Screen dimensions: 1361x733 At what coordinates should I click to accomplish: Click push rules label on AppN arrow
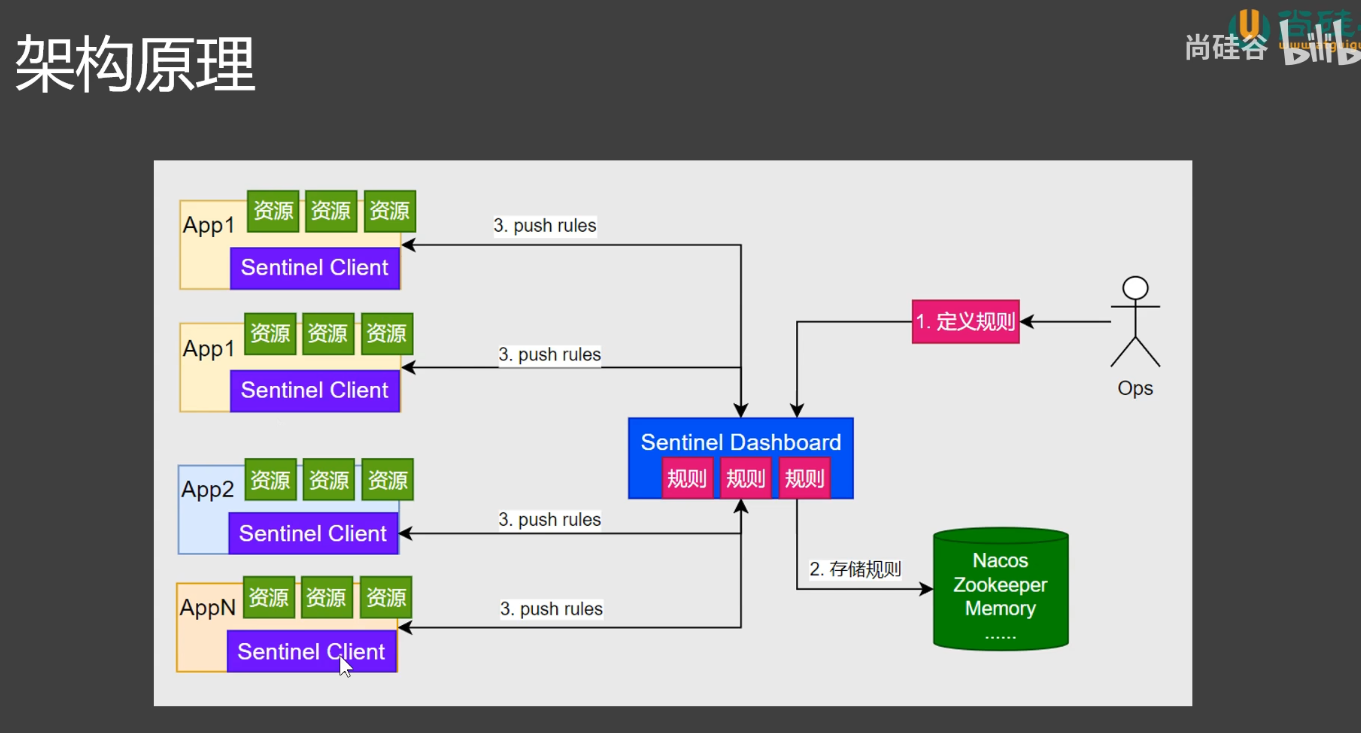coord(551,609)
